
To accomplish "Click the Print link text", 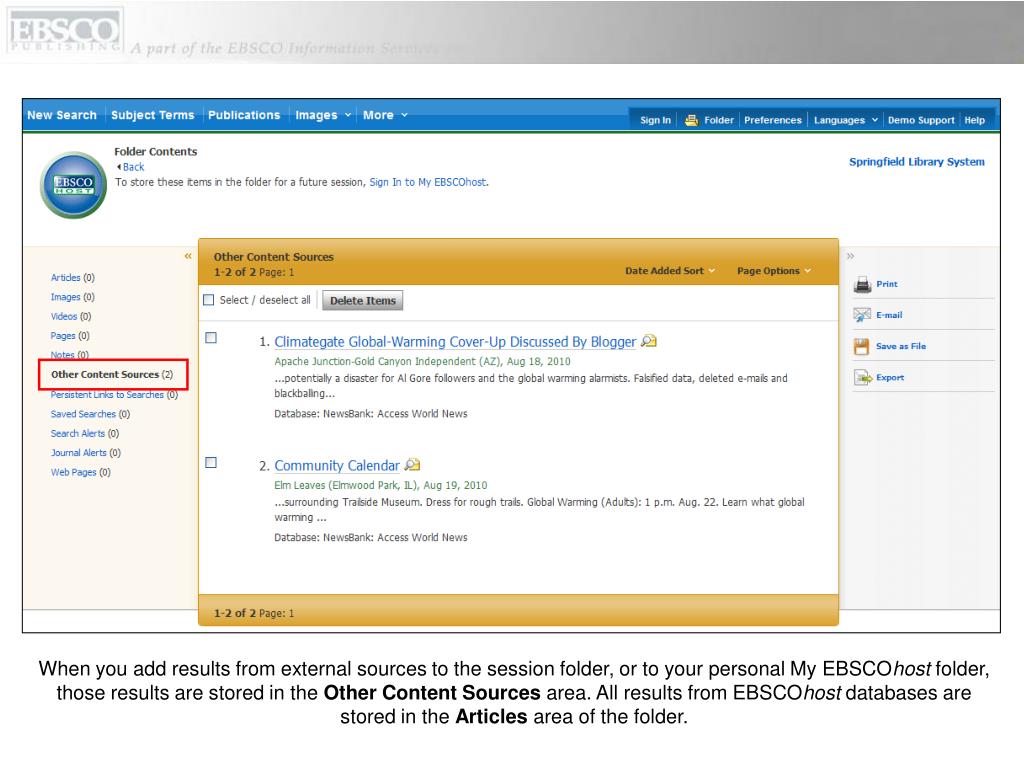I will point(887,284).
